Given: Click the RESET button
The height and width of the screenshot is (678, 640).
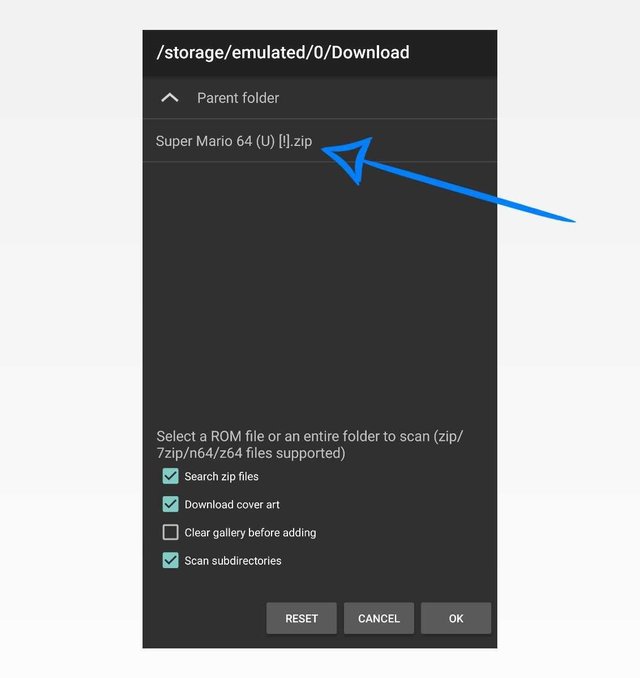Looking at the screenshot, I should (x=301, y=618).
